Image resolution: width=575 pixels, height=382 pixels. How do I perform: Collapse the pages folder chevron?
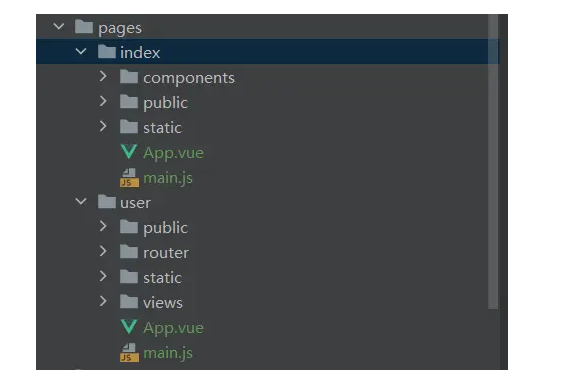coord(59,26)
